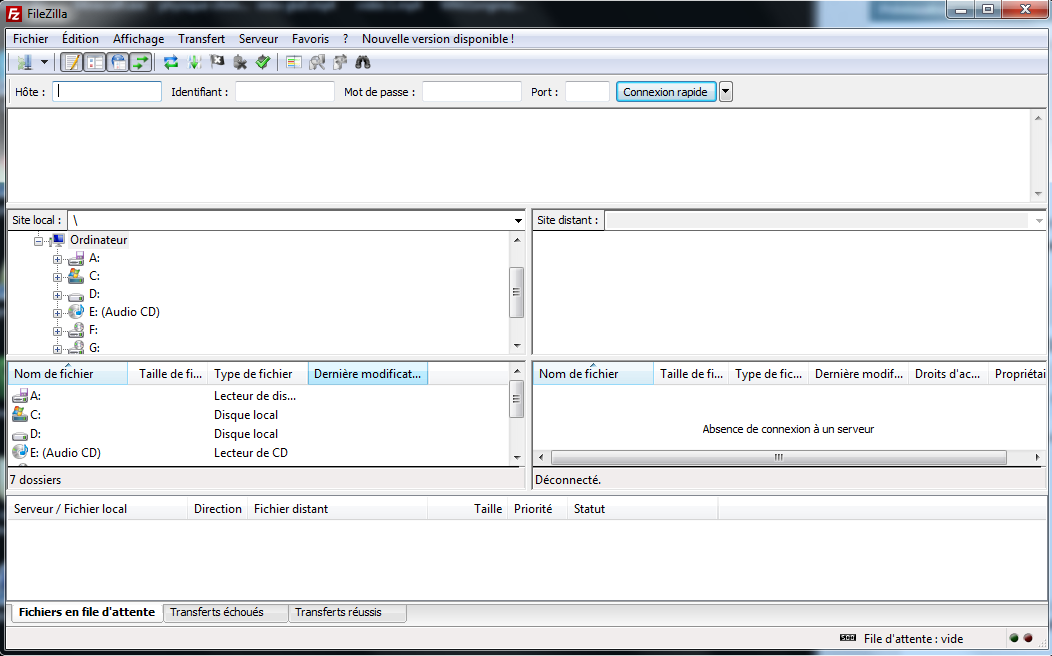Viewport: 1052px width, 656px height.
Task: Open the Édition menu
Action: tap(81, 39)
